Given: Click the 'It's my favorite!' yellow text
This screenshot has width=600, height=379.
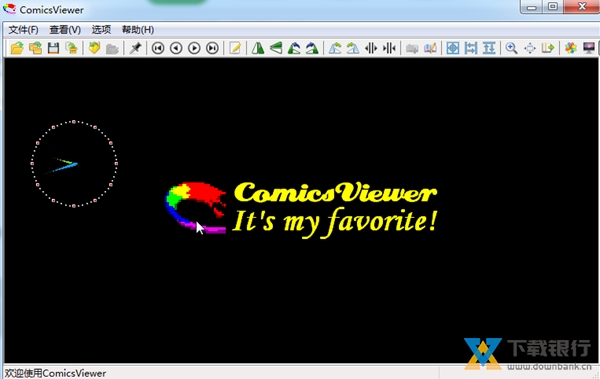Looking at the screenshot, I should pyautogui.click(x=335, y=223).
